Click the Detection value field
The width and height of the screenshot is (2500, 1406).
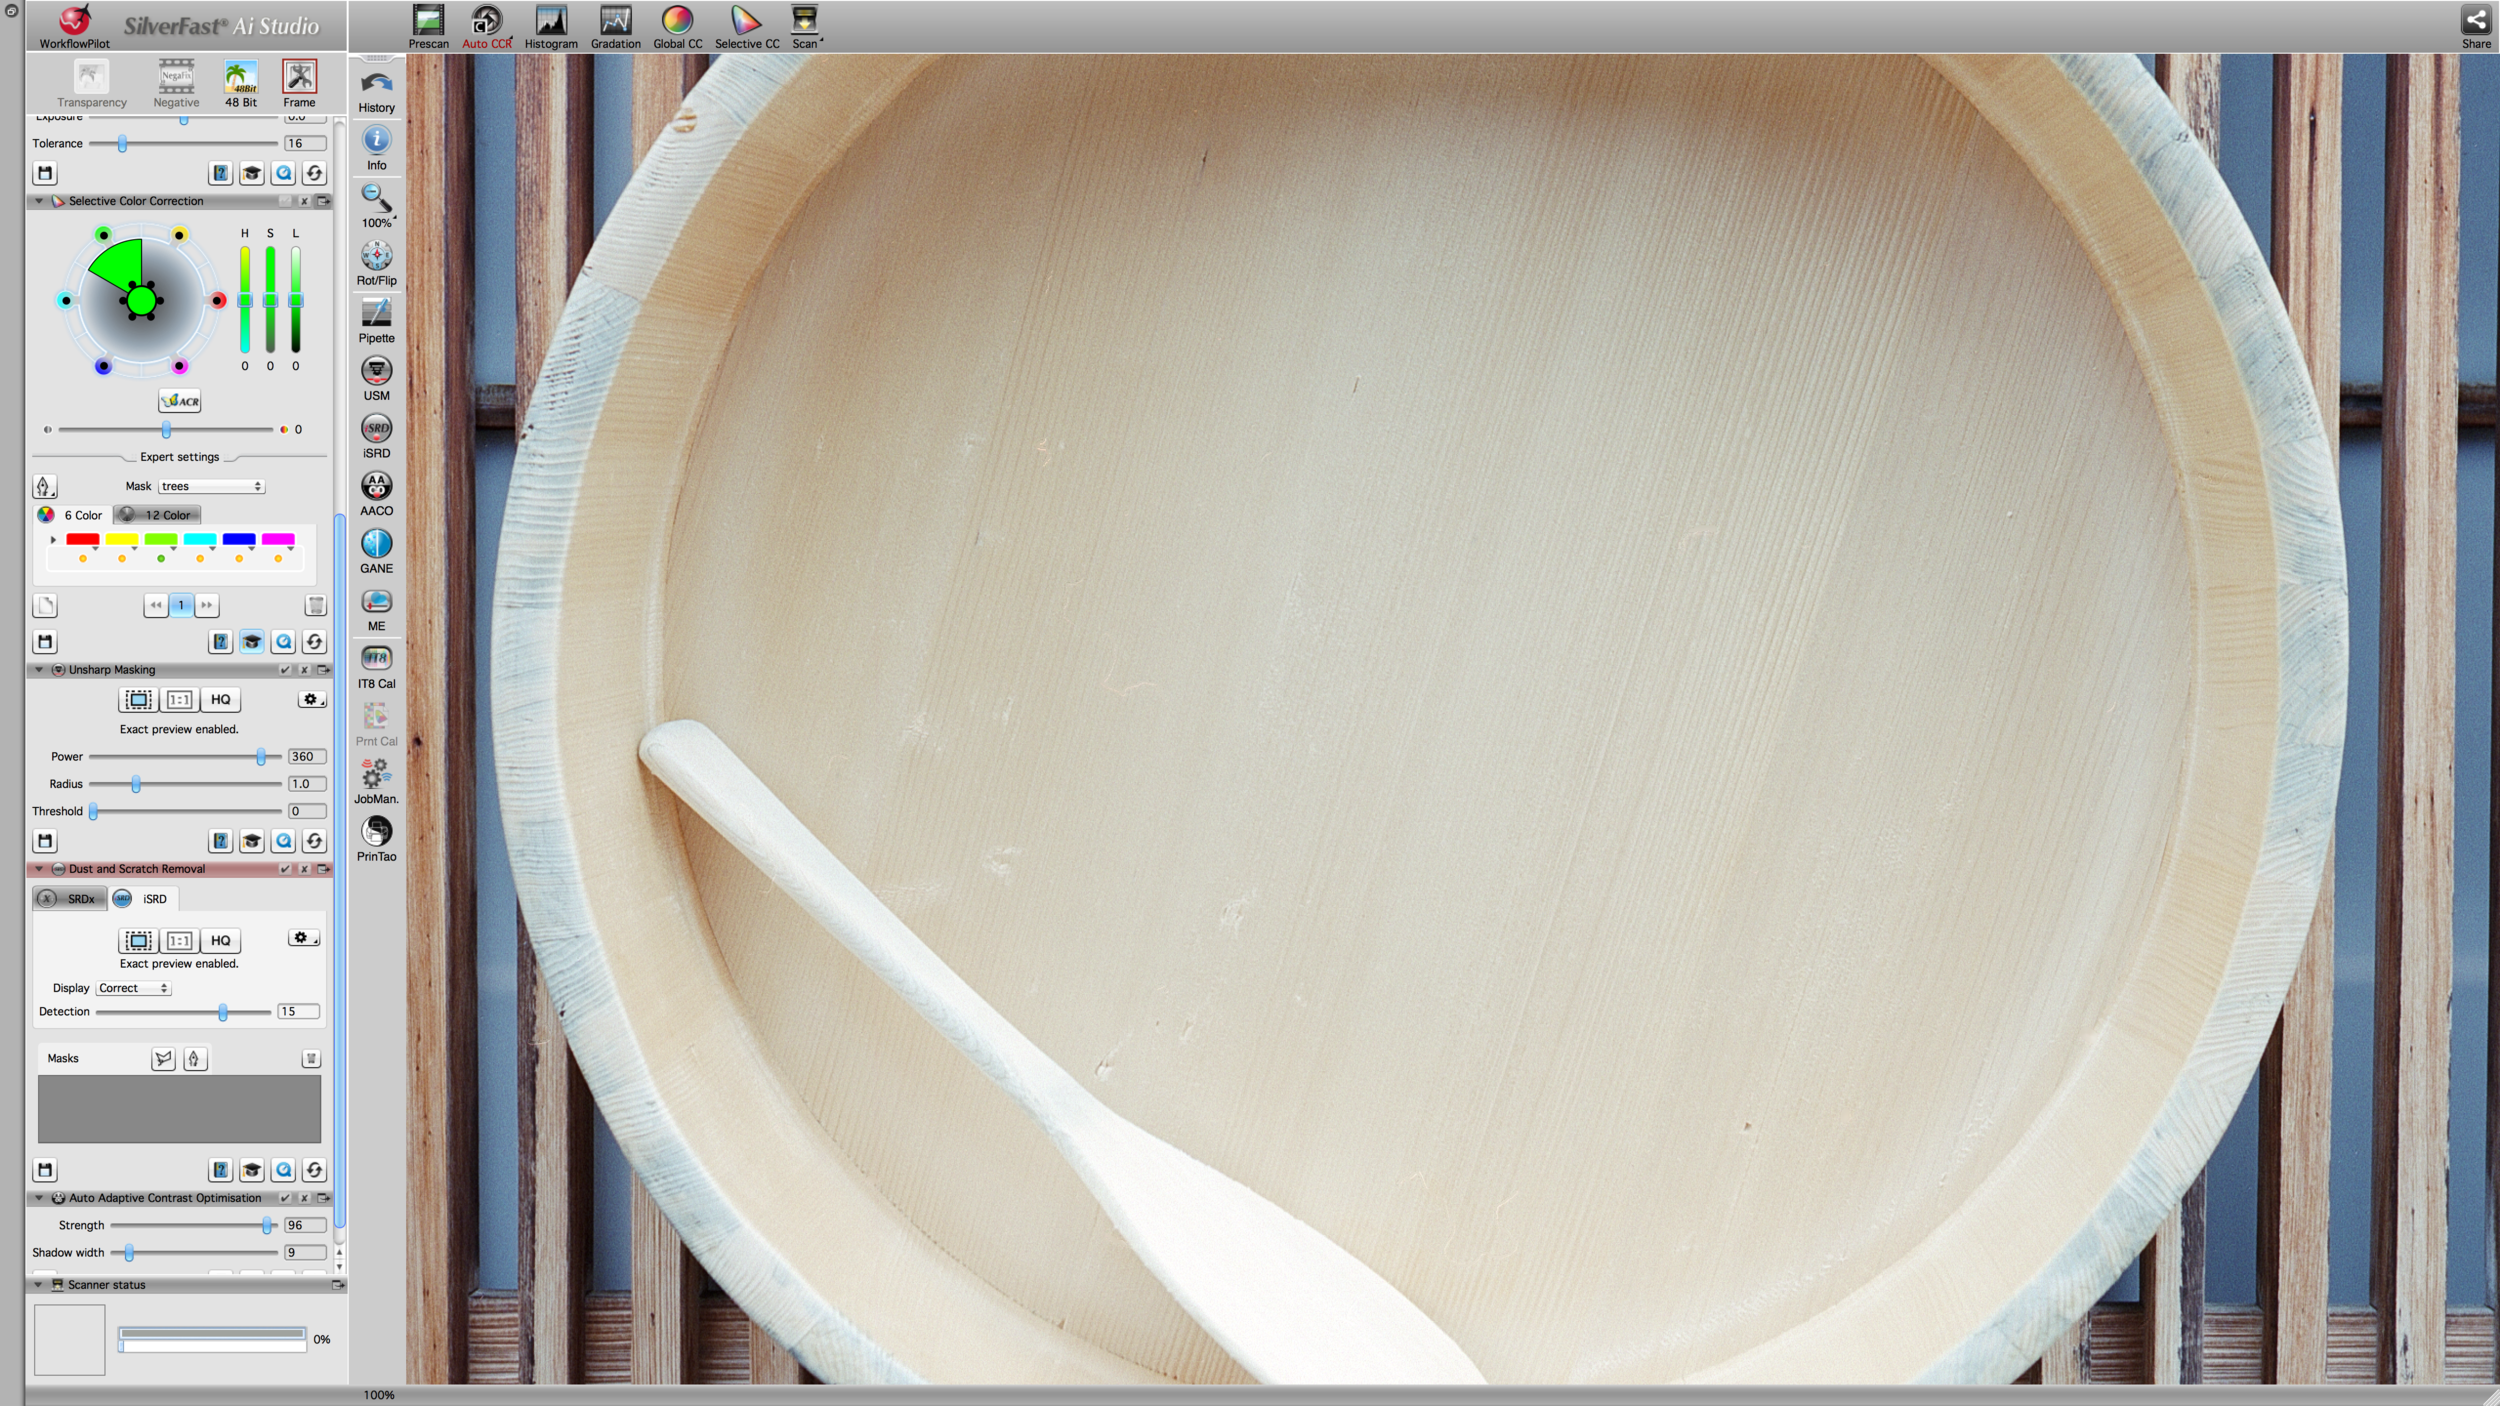(298, 1012)
